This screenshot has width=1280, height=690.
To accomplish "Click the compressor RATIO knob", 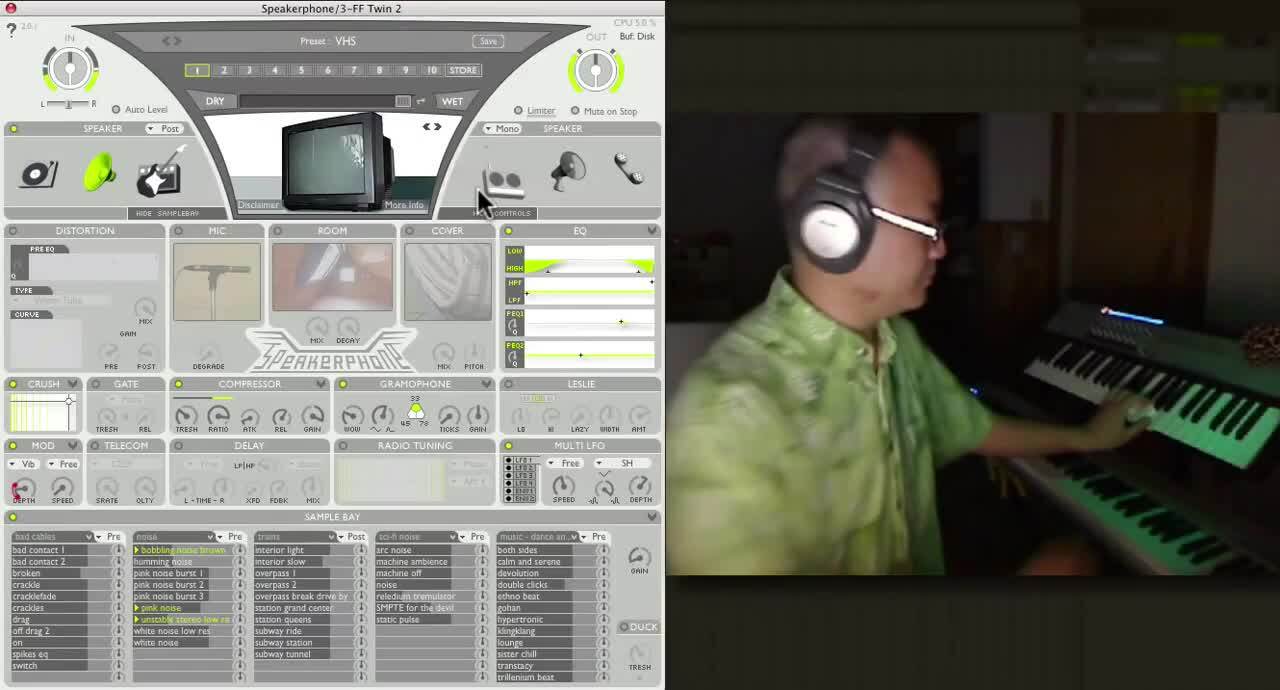I will coord(218,415).
